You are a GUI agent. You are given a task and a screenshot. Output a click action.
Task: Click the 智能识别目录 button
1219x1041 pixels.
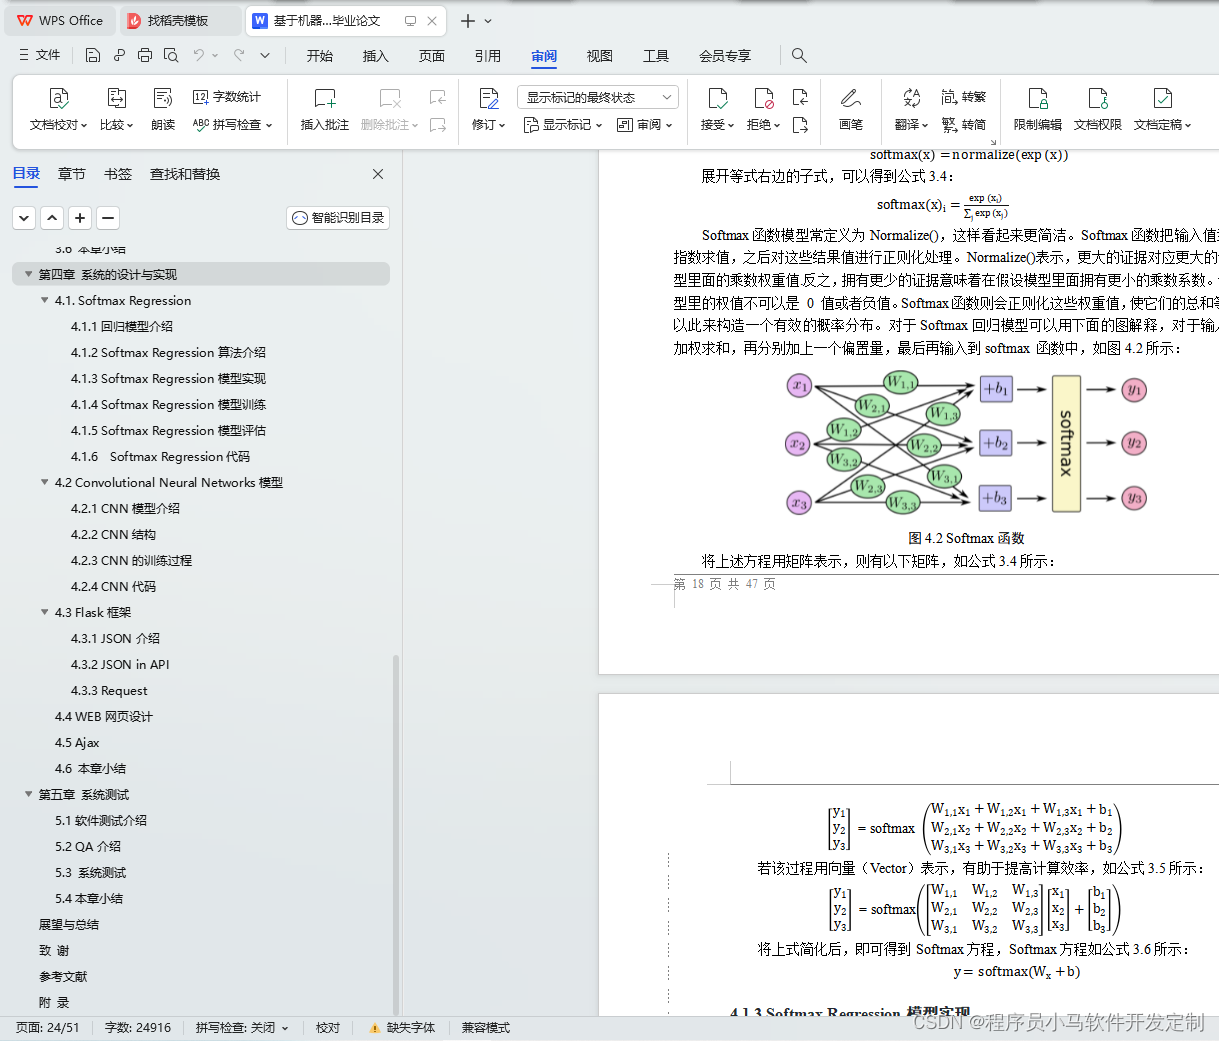pos(338,218)
